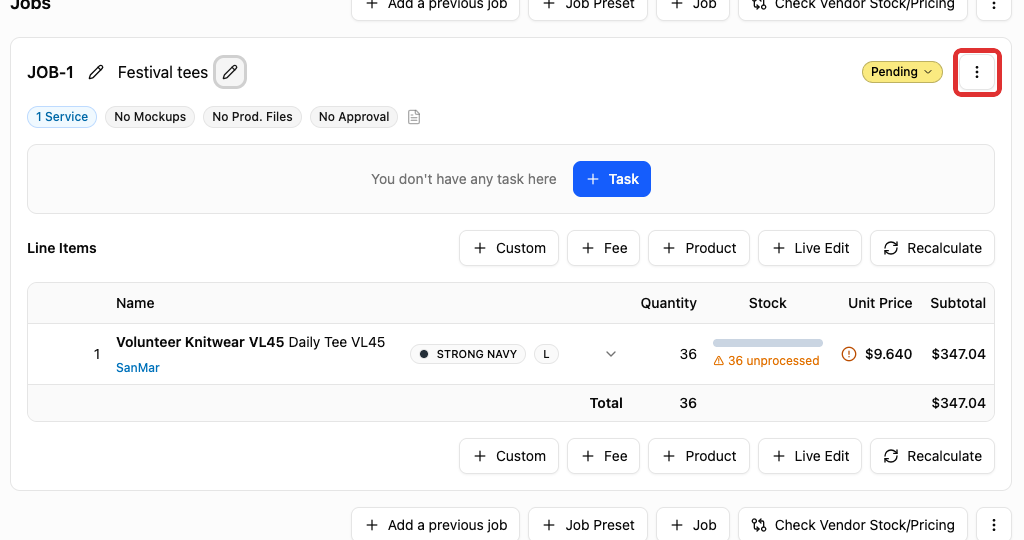Click the Subtotal column header

tap(958, 303)
